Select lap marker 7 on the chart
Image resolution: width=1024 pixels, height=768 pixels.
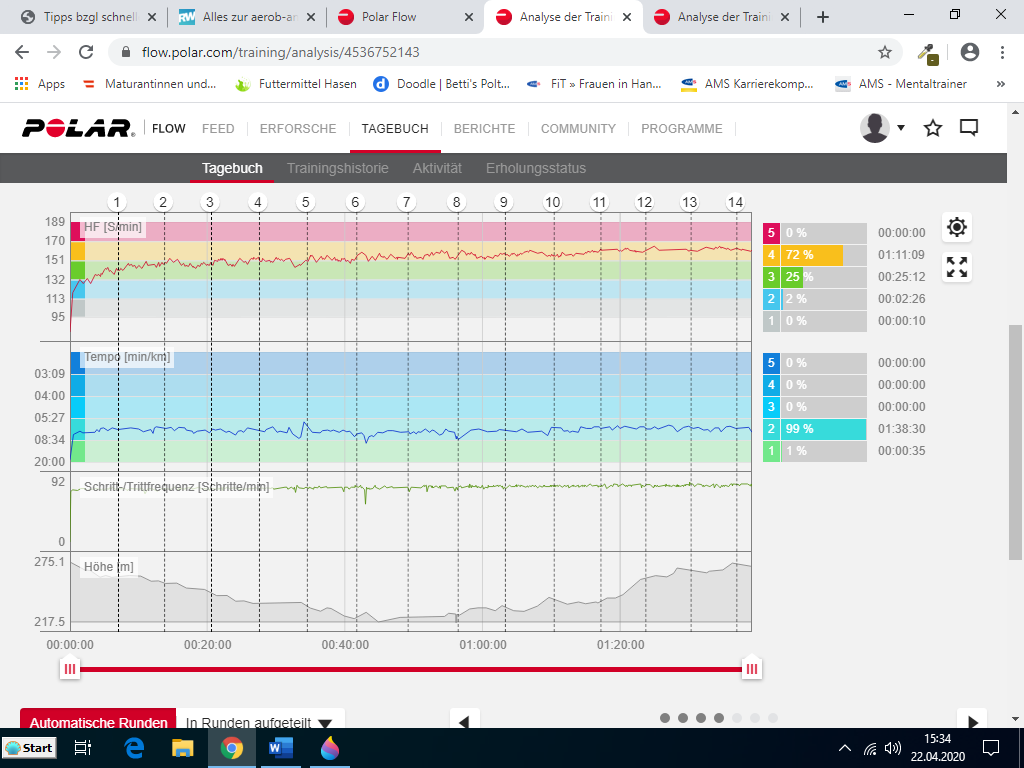point(406,202)
